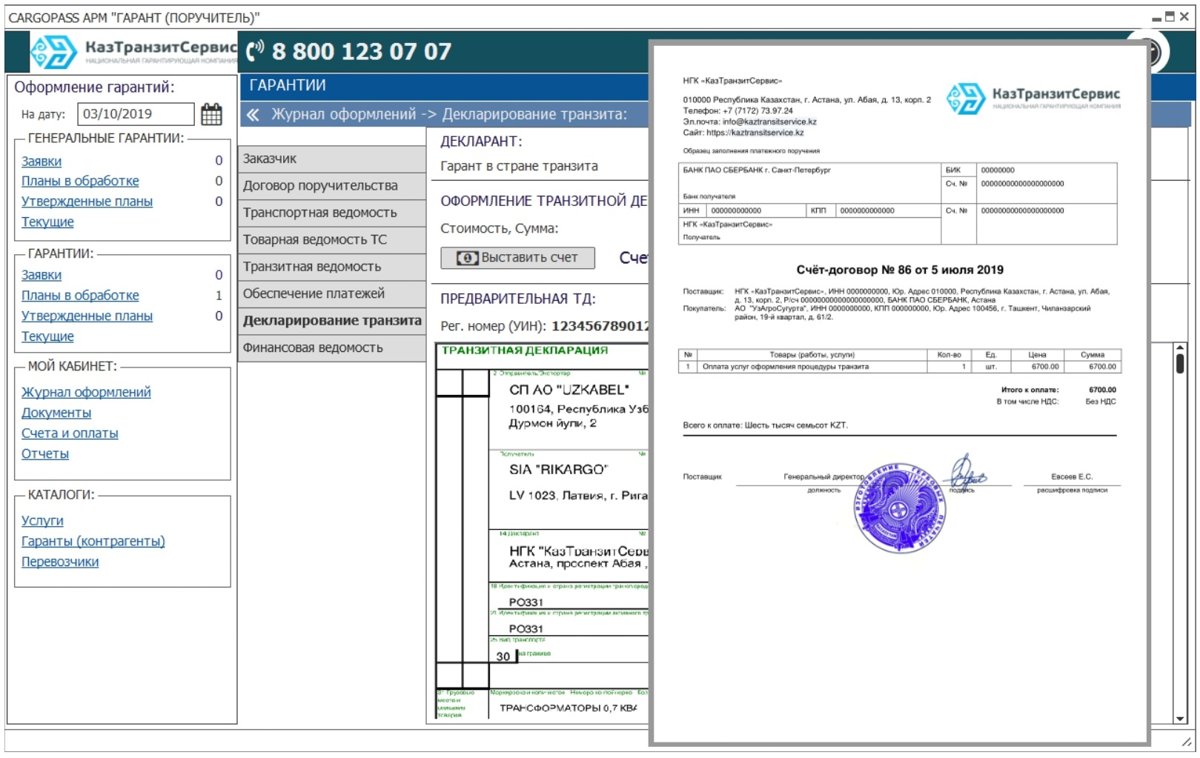Switch to the Заказчик tab
The height and width of the screenshot is (758, 1200).
coord(332,158)
